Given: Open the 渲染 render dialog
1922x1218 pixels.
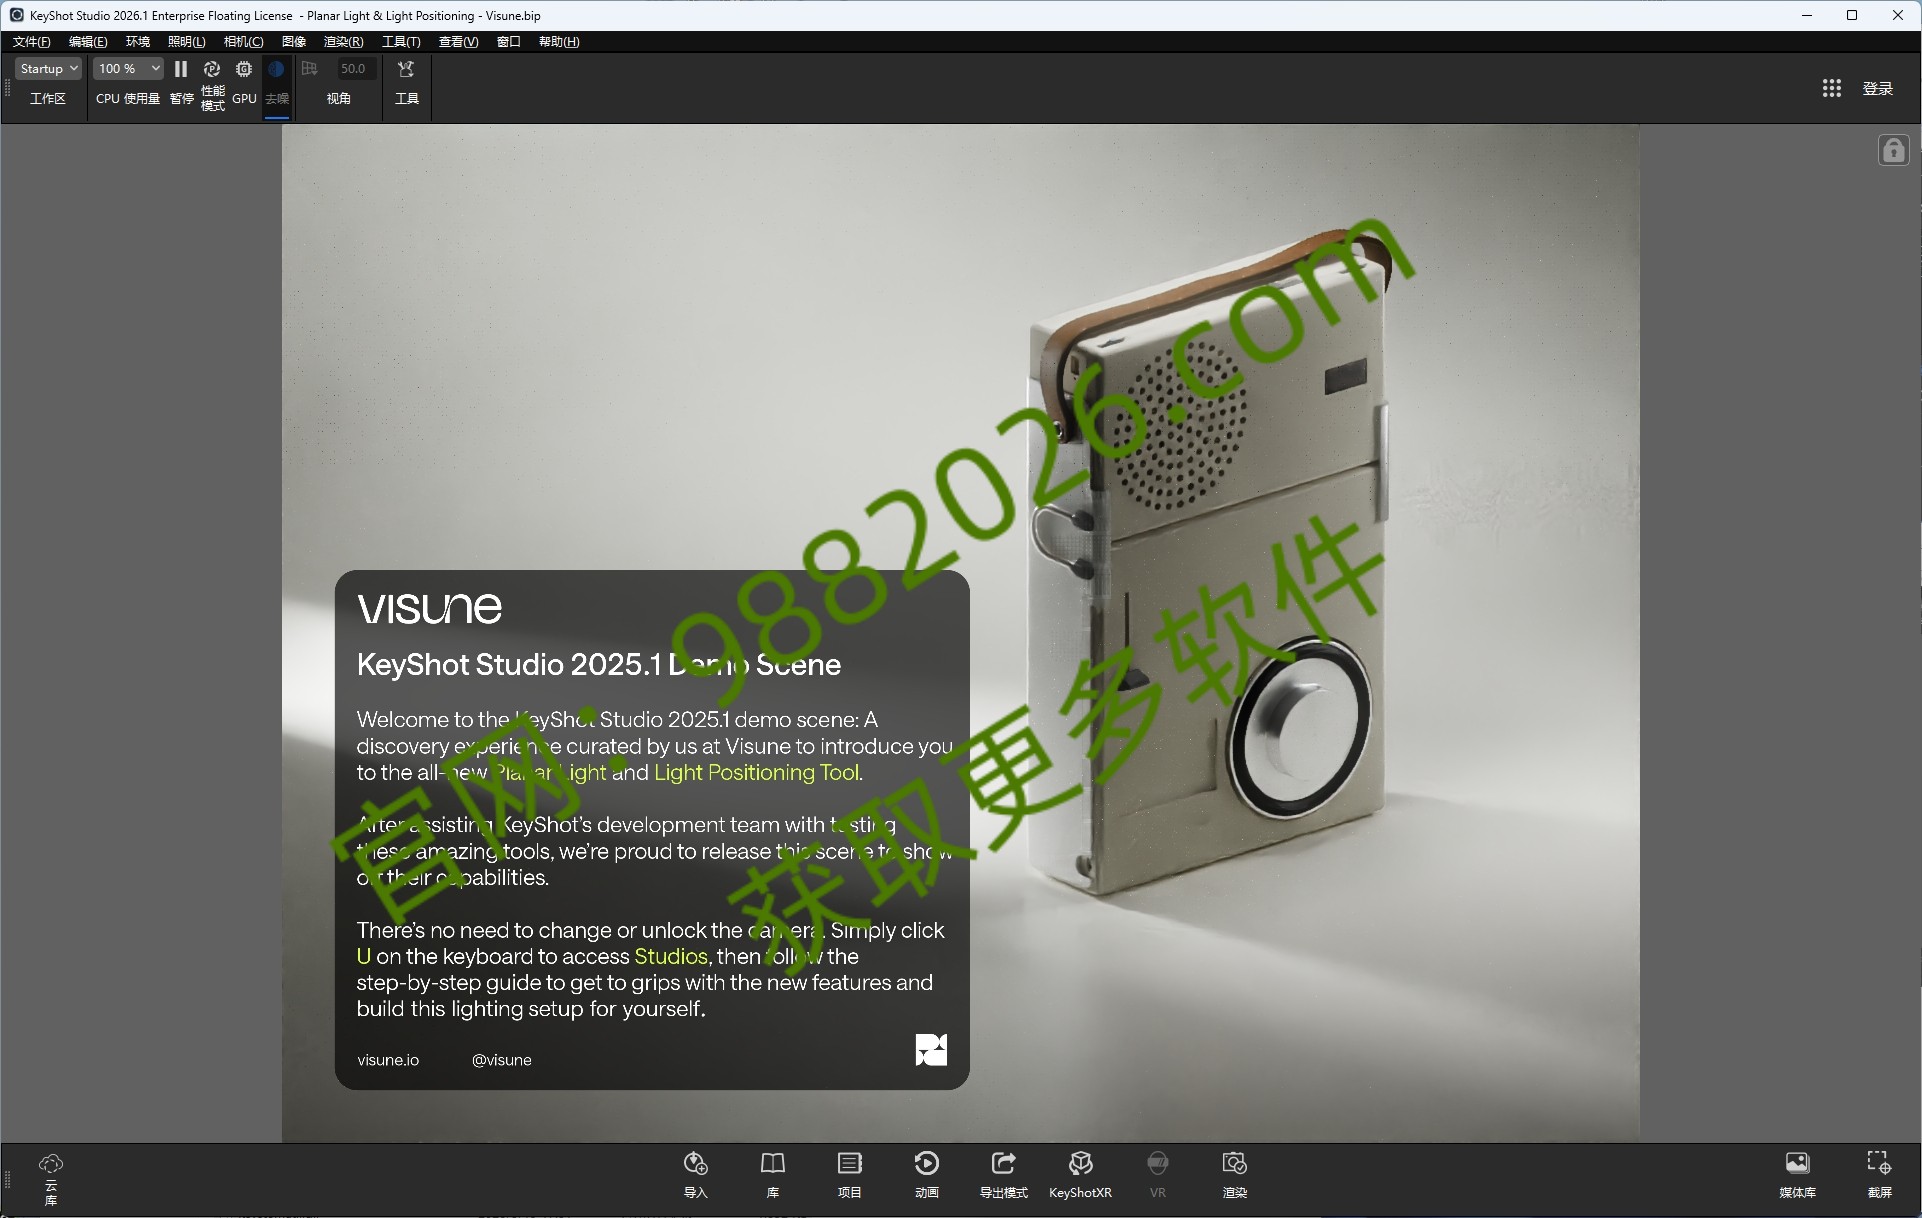Looking at the screenshot, I should [x=1235, y=1163].
